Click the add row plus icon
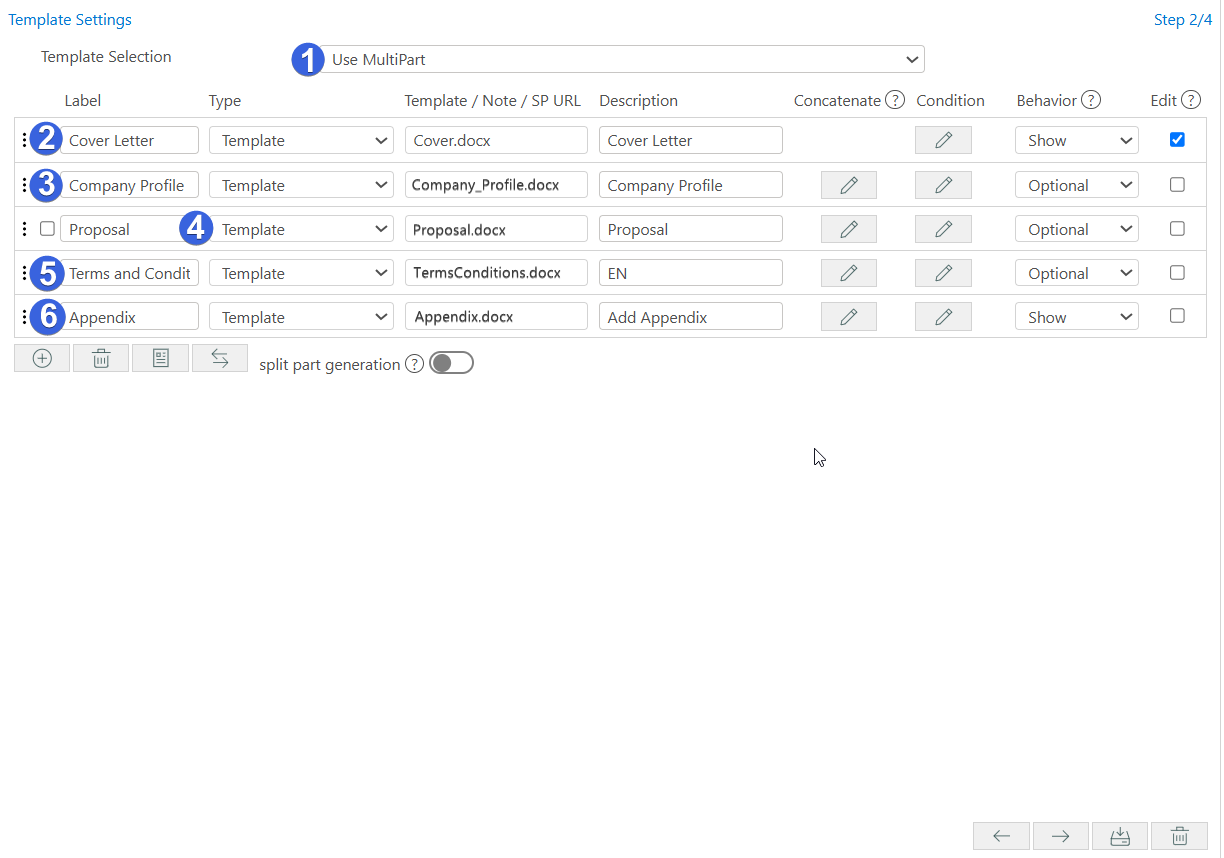 pos(42,358)
